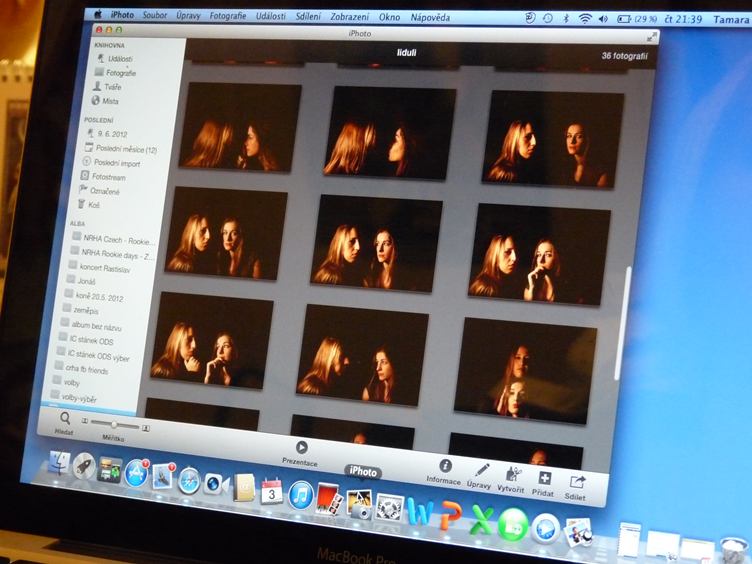
Task: Open the Informace info panel
Action: (x=446, y=466)
